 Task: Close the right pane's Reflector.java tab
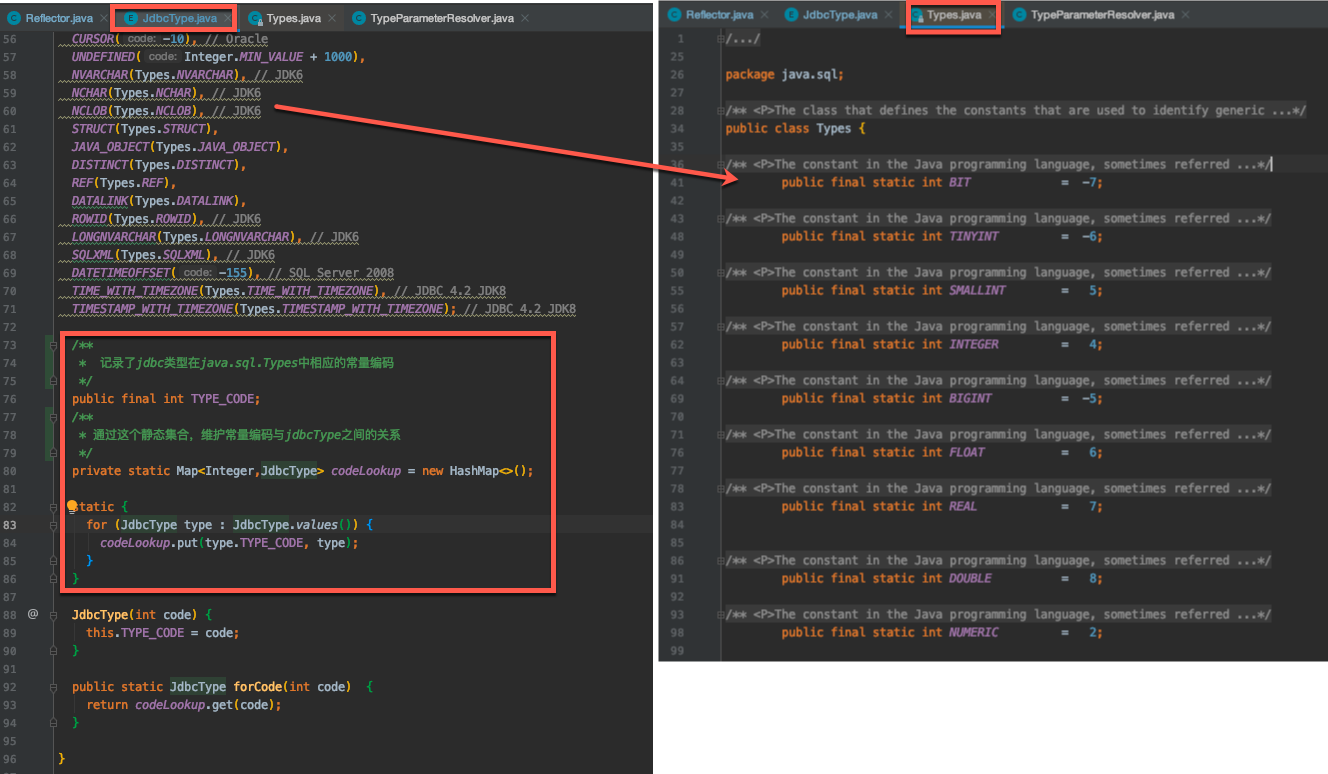[765, 16]
